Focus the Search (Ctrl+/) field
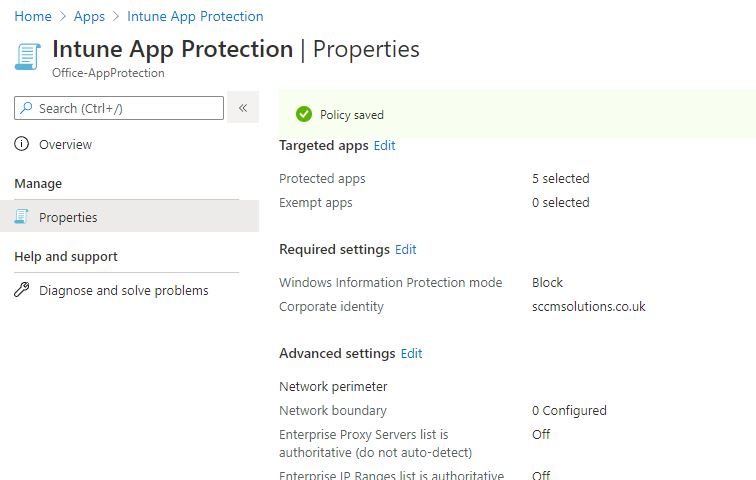 pyautogui.click(x=125, y=108)
